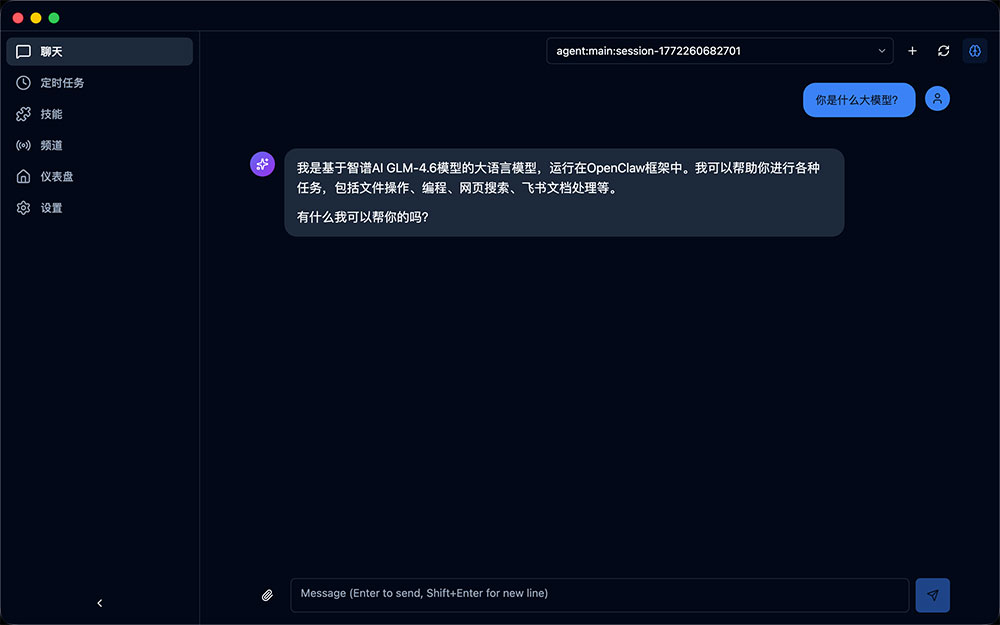Click the 频道 broadcast icon
This screenshot has width=1000, height=625.
pos(24,145)
